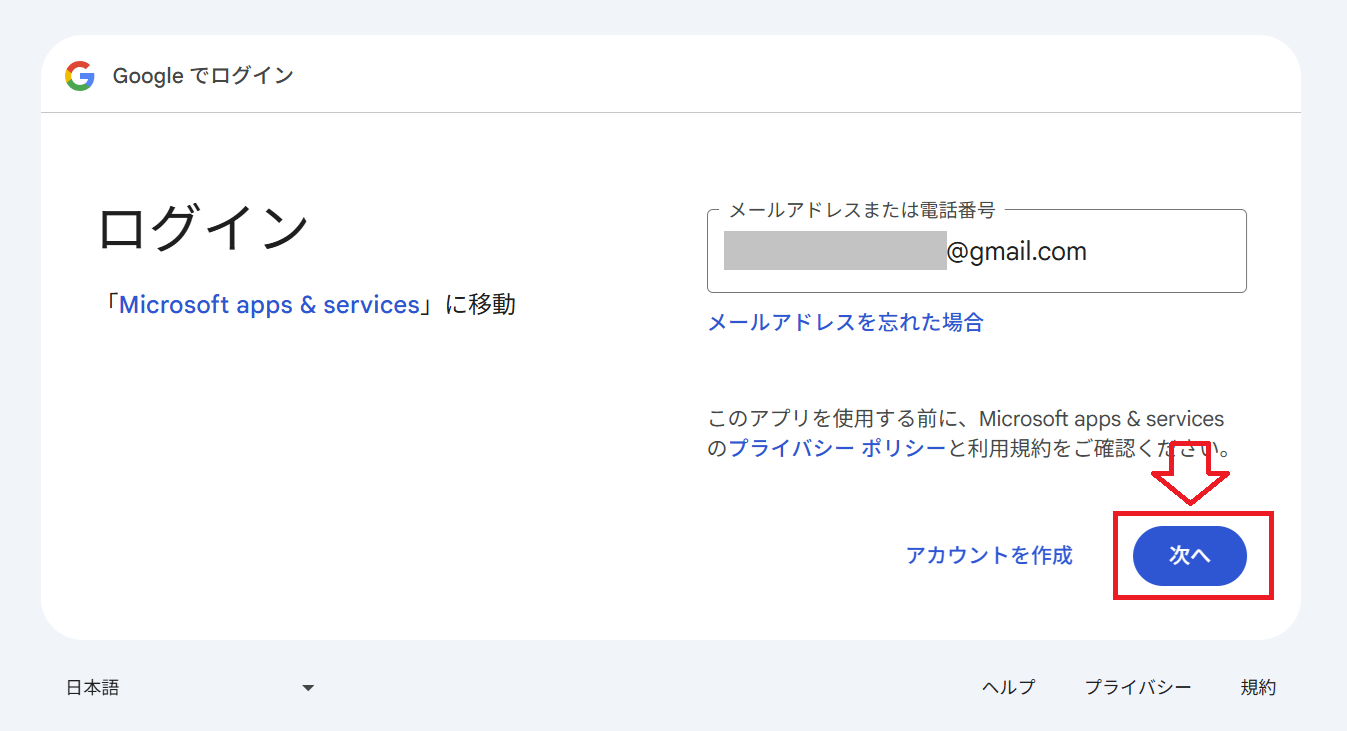
Task: Open the Microsoft apps & services link
Action: click(x=269, y=305)
